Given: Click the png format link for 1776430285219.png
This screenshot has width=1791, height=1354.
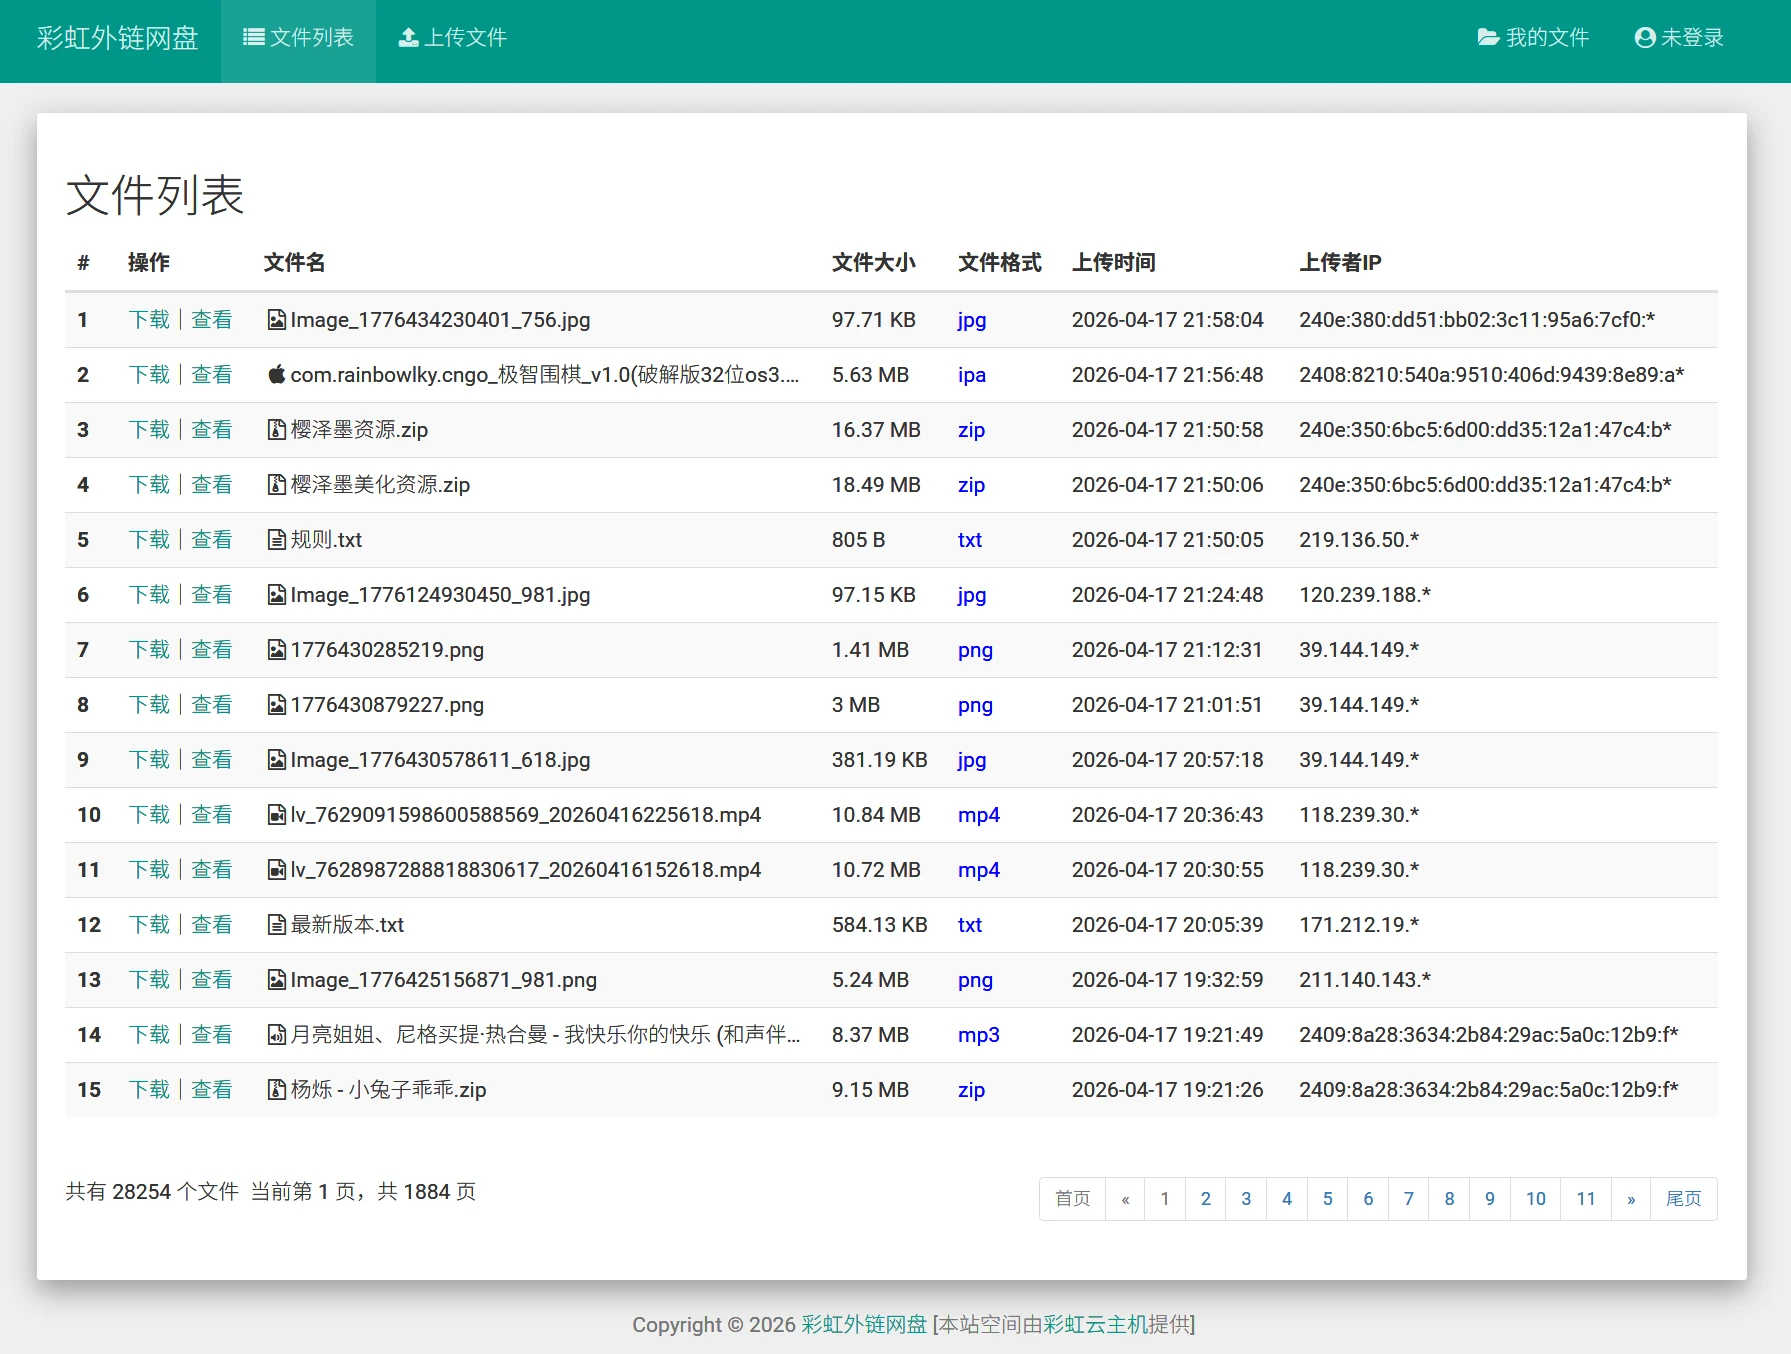Looking at the screenshot, I should (x=975, y=650).
